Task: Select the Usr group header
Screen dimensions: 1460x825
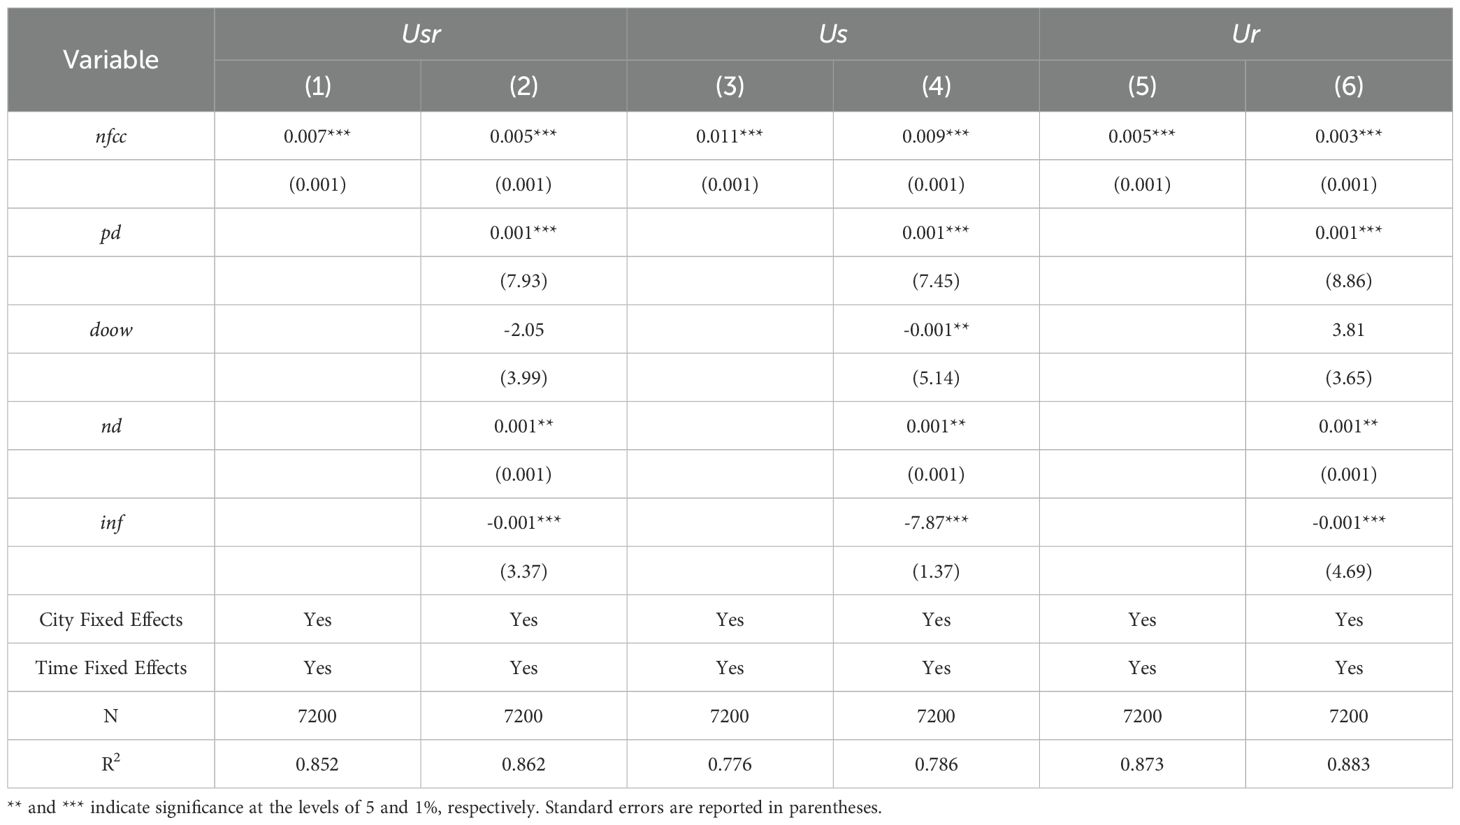Action: 420,34
